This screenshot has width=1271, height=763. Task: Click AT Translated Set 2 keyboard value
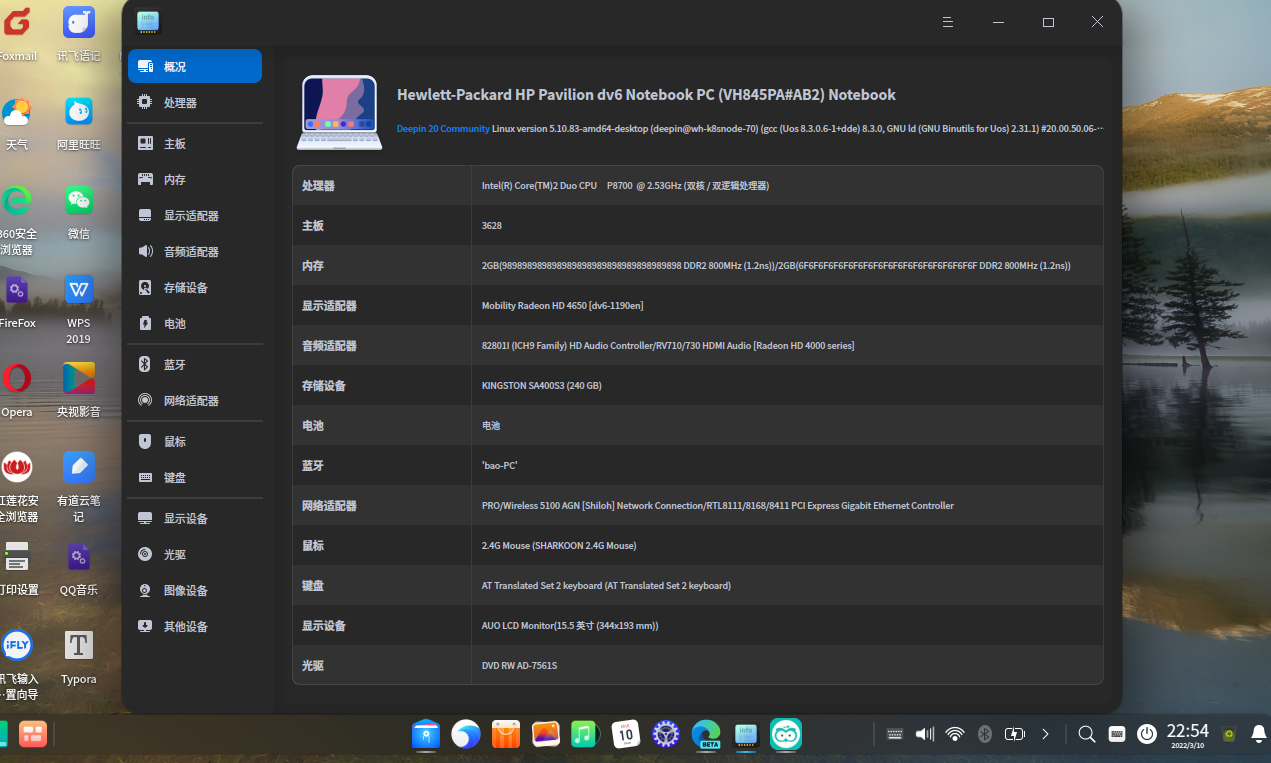pos(606,585)
